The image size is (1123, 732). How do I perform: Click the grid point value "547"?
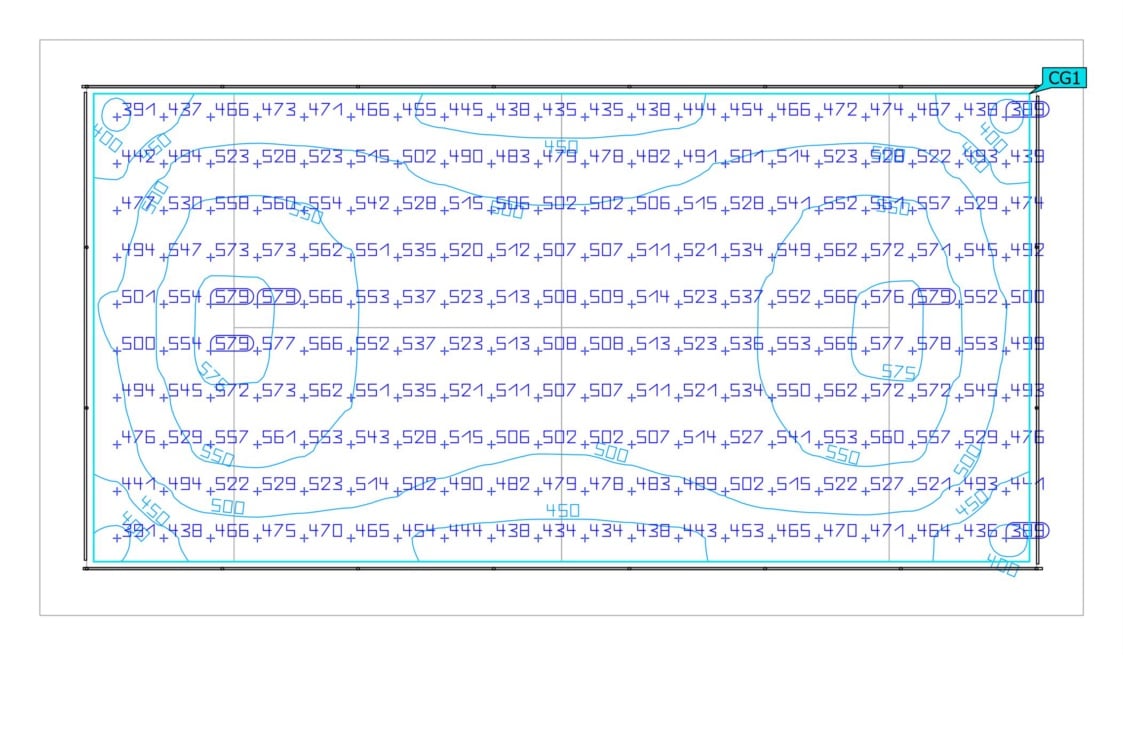click(x=185, y=251)
